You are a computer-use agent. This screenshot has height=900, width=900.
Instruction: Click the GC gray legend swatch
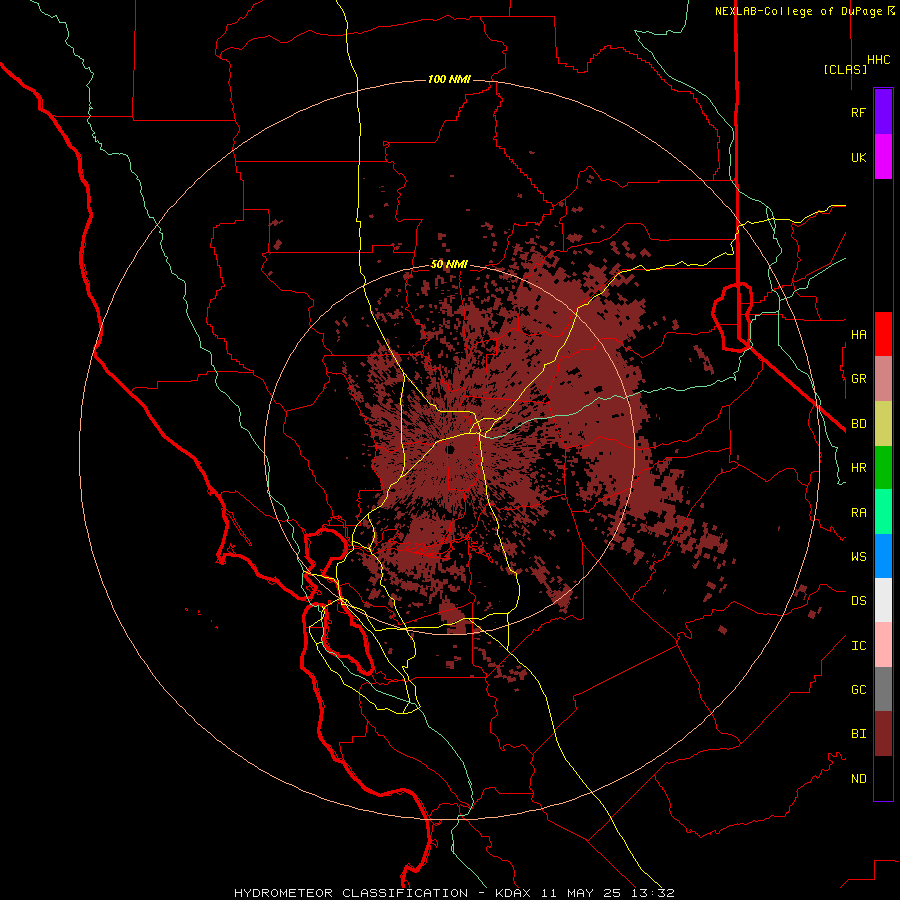[883, 689]
